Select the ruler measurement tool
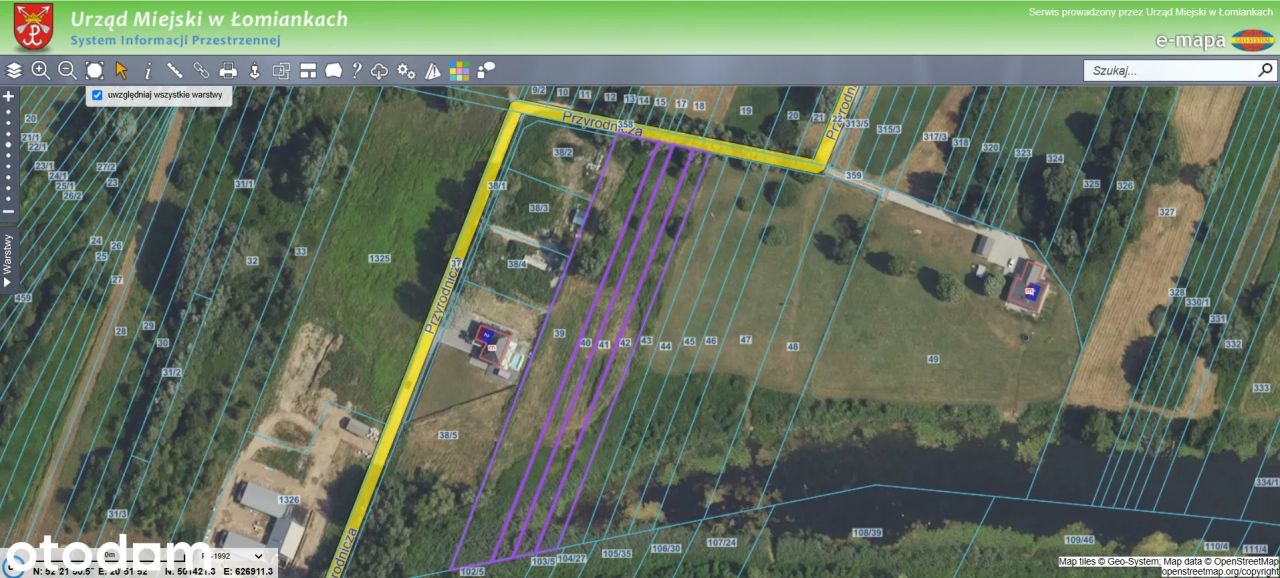This screenshot has width=1280, height=578. click(174, 70)
